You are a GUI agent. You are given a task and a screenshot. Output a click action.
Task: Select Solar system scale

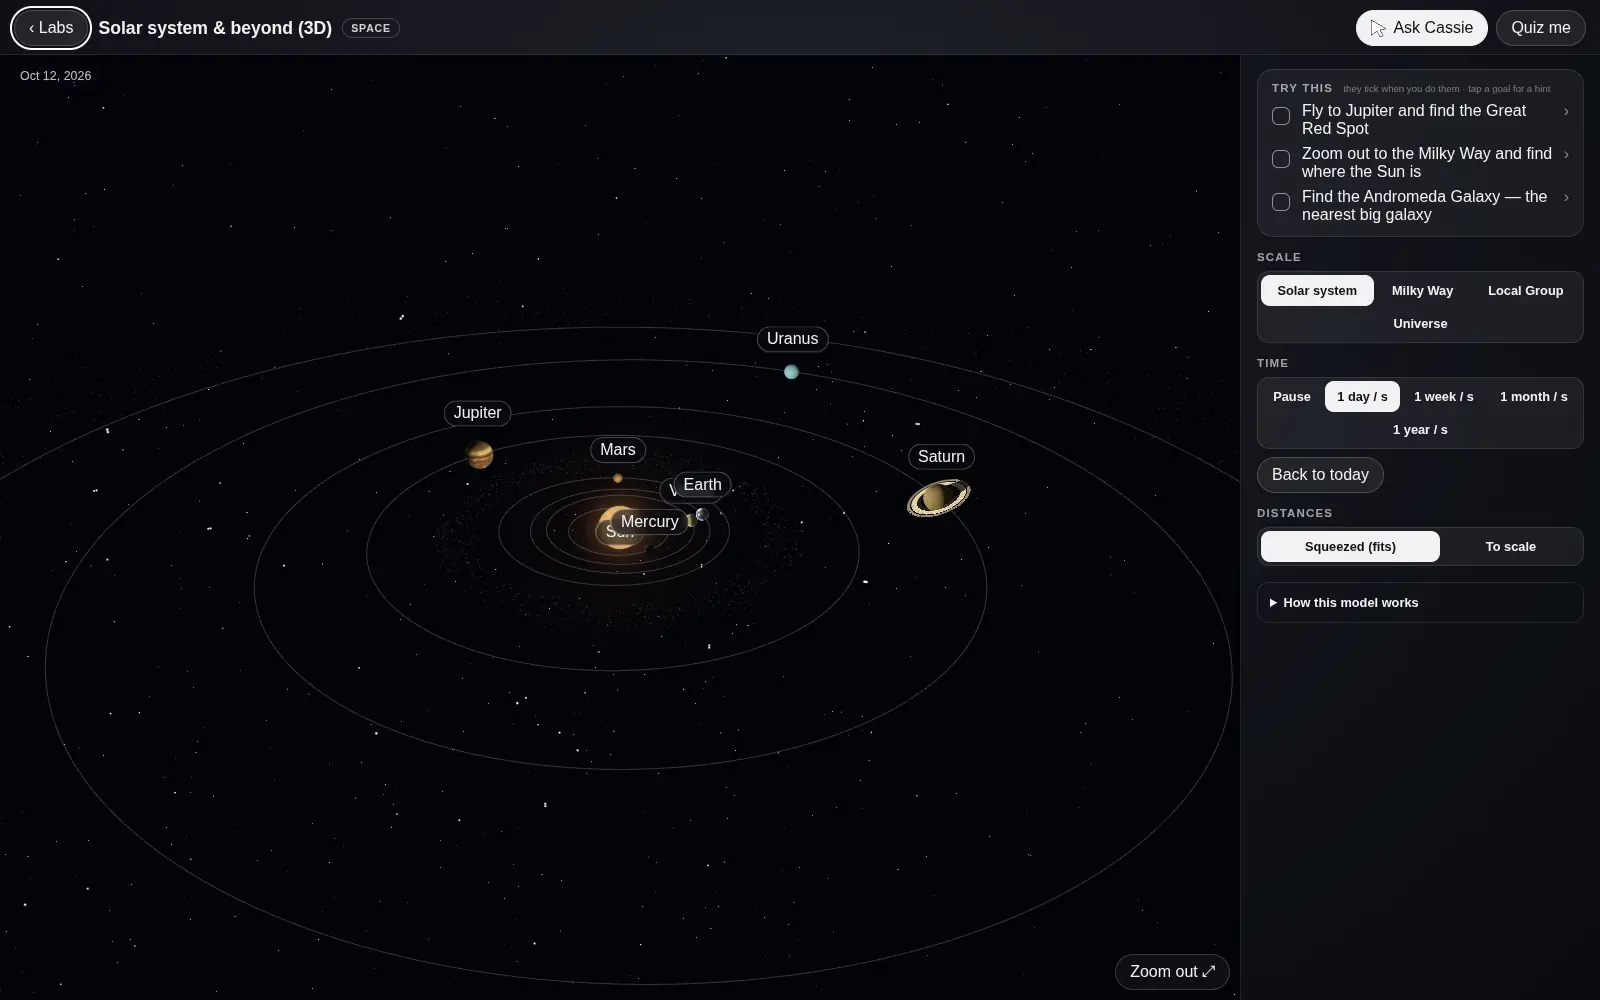1317,291
